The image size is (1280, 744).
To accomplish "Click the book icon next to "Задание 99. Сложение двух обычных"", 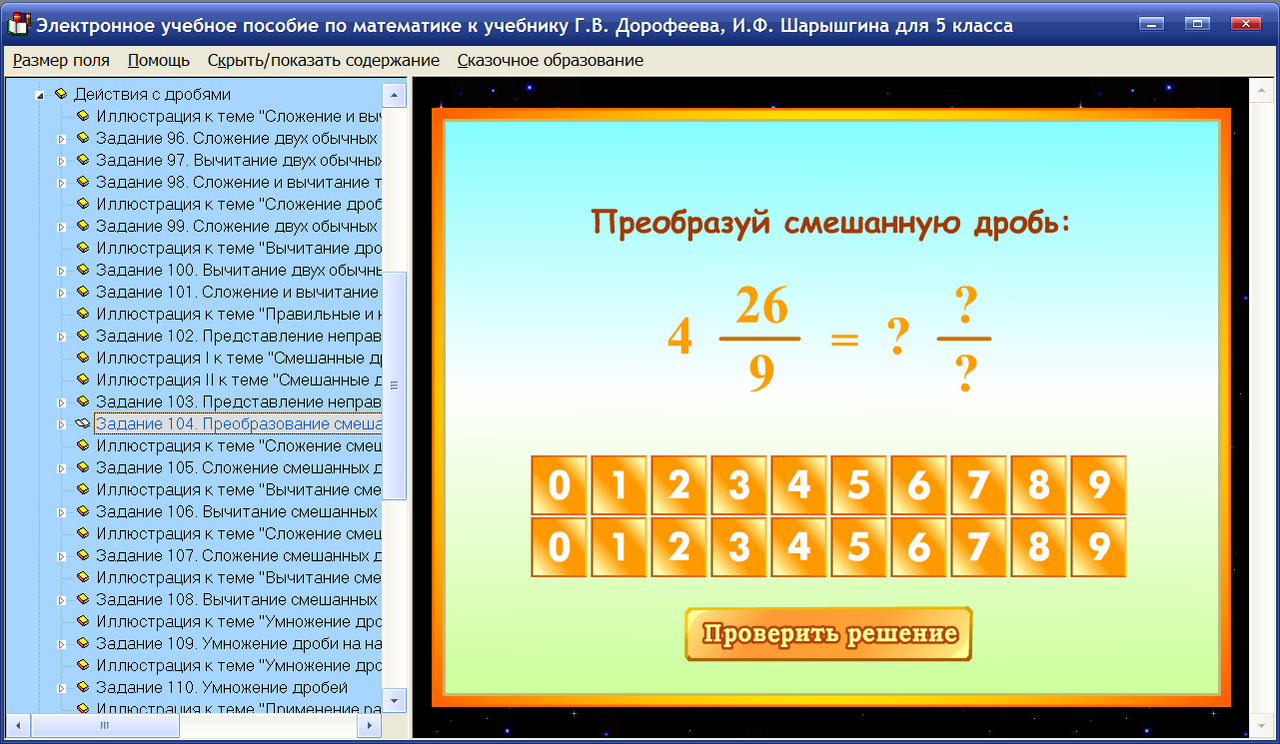I will (x=81, y=226).
